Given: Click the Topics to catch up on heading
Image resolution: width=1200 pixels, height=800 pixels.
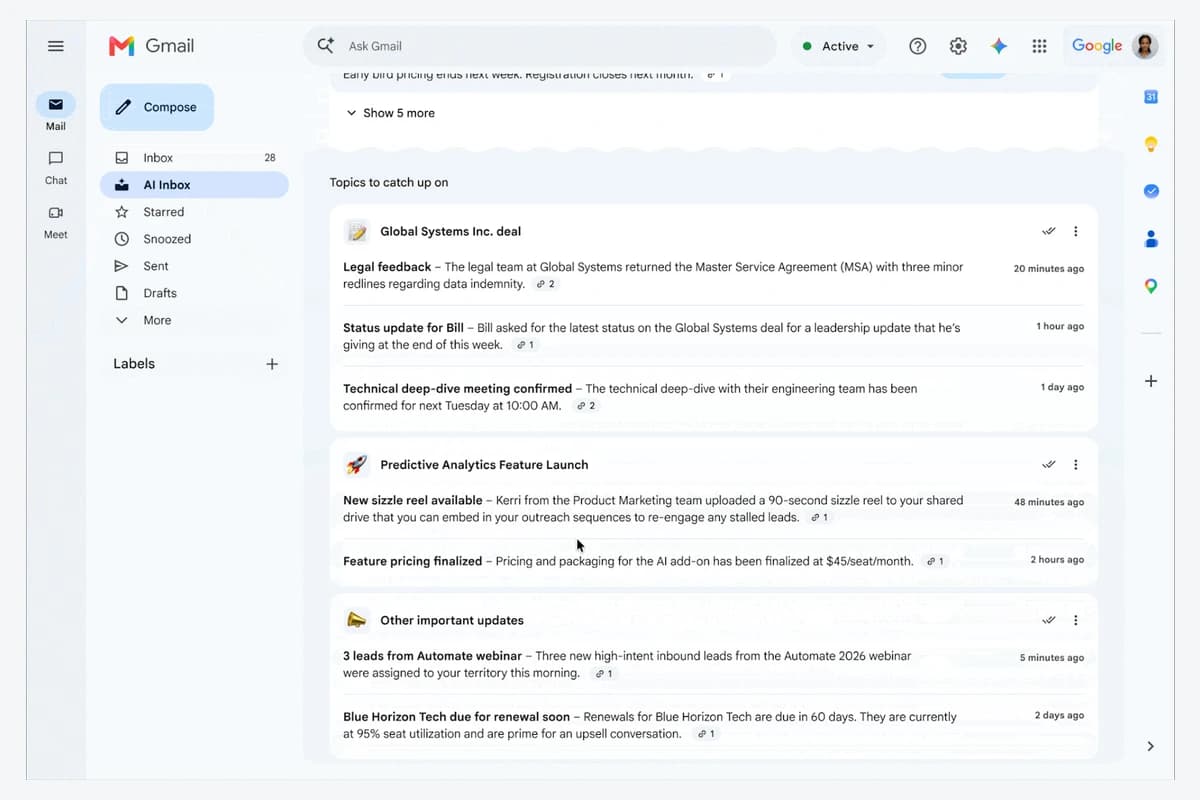Looking at the screenshot, I should click(389, 182).
